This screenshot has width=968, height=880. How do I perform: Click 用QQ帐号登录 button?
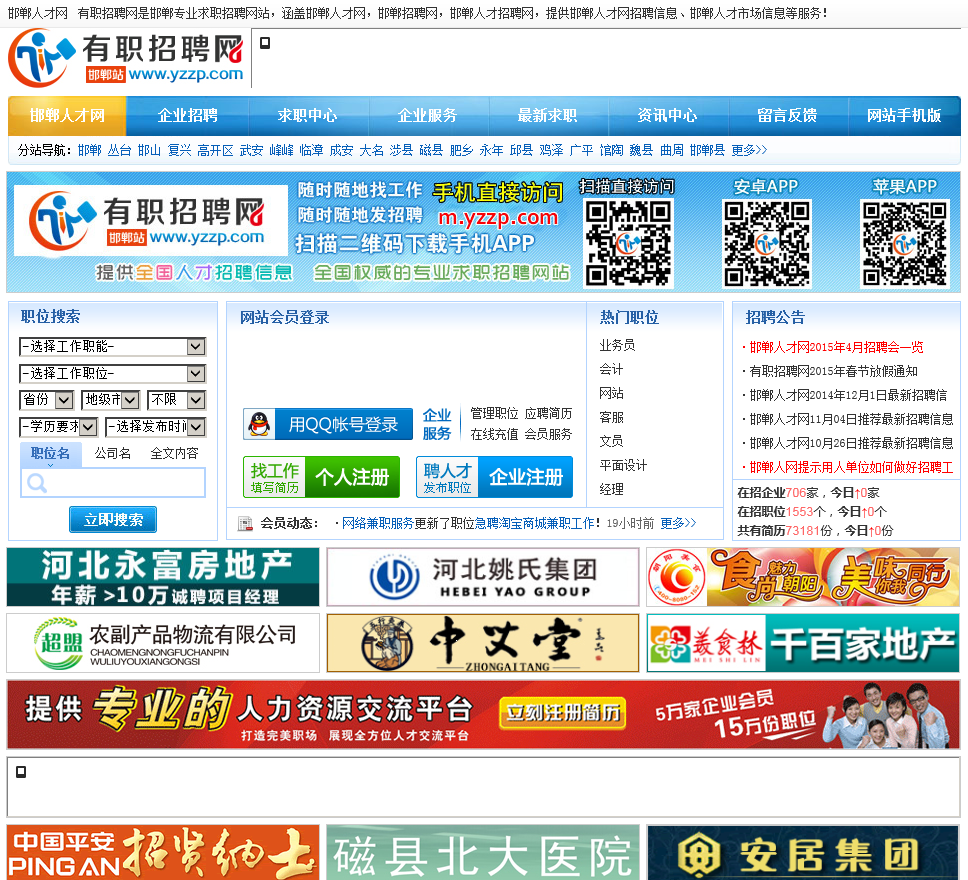click(328, 424)
